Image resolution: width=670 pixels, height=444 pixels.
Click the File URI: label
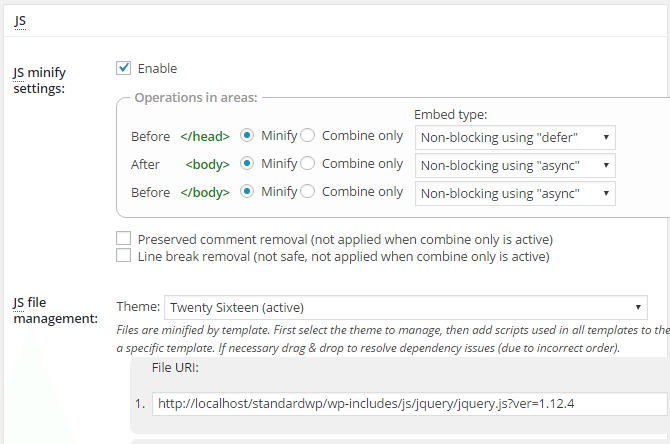[x=175, y=368]
